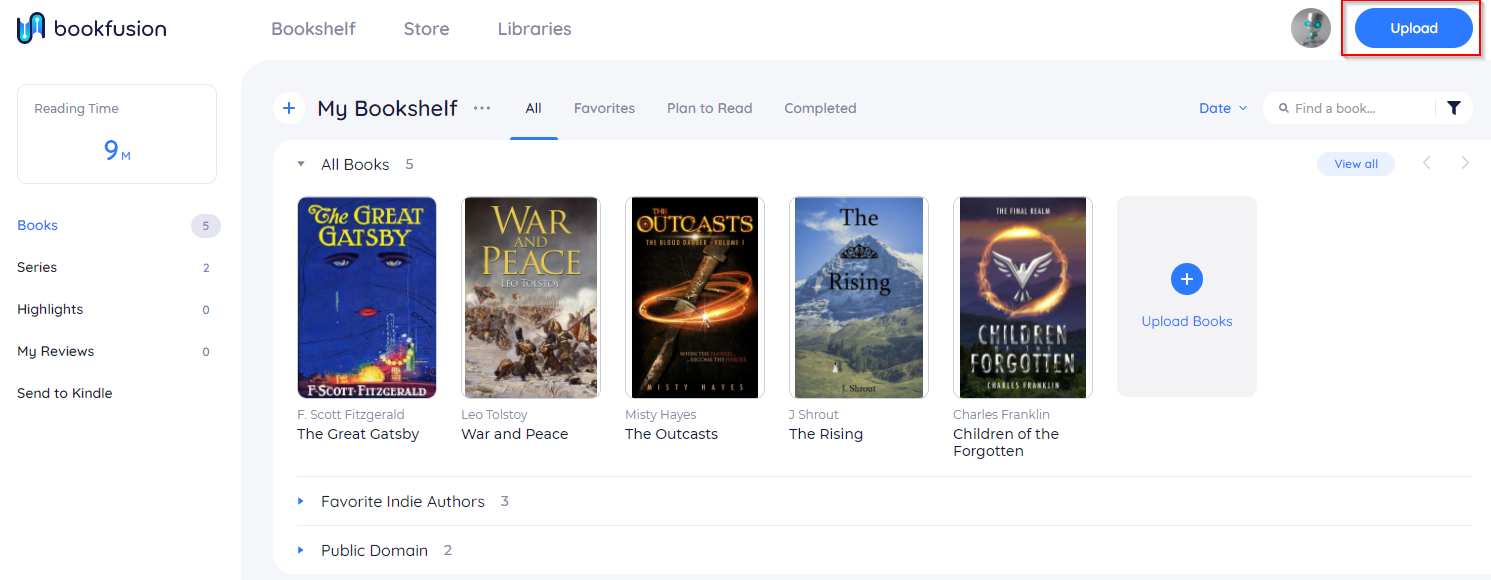1491x580 pixels.
Task: Open the user profile avatar
Action: tap(1311, 28)
